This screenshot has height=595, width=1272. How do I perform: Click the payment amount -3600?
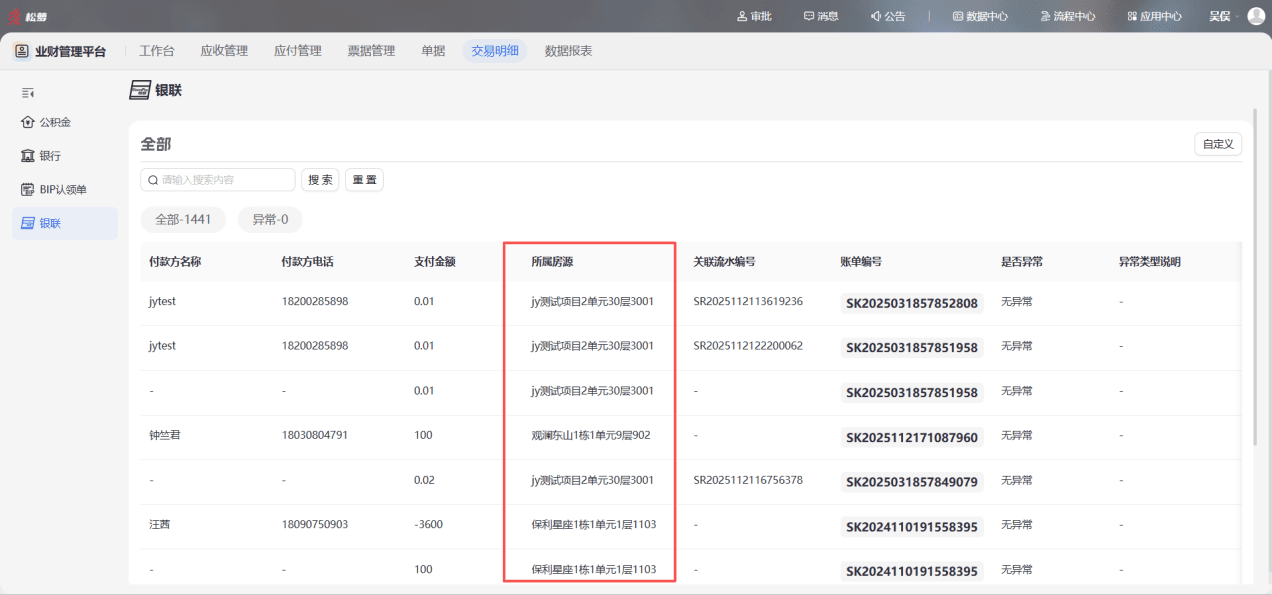(x=428, y=525)
